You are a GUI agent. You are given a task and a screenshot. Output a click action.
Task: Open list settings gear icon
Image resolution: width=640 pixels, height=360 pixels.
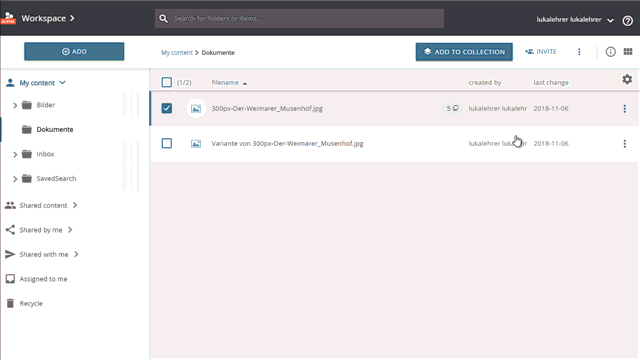click(627, 79)
